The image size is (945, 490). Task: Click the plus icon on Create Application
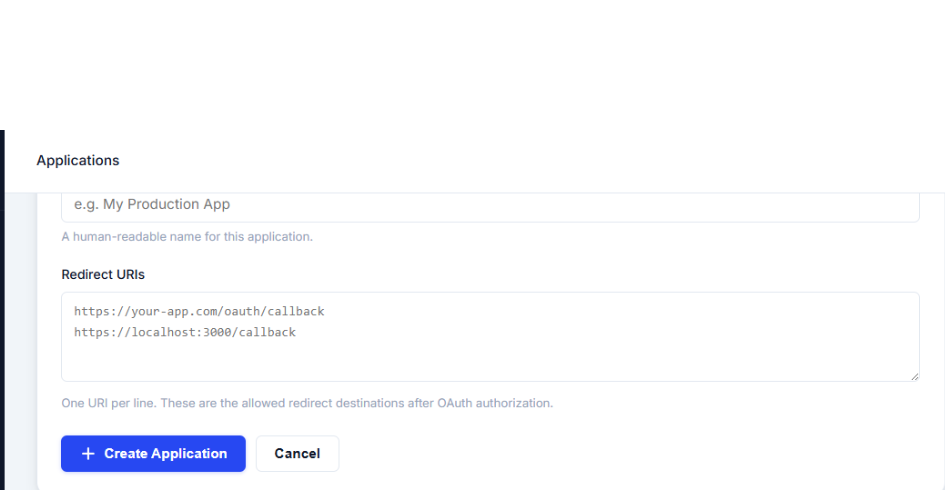coord(88,453)
